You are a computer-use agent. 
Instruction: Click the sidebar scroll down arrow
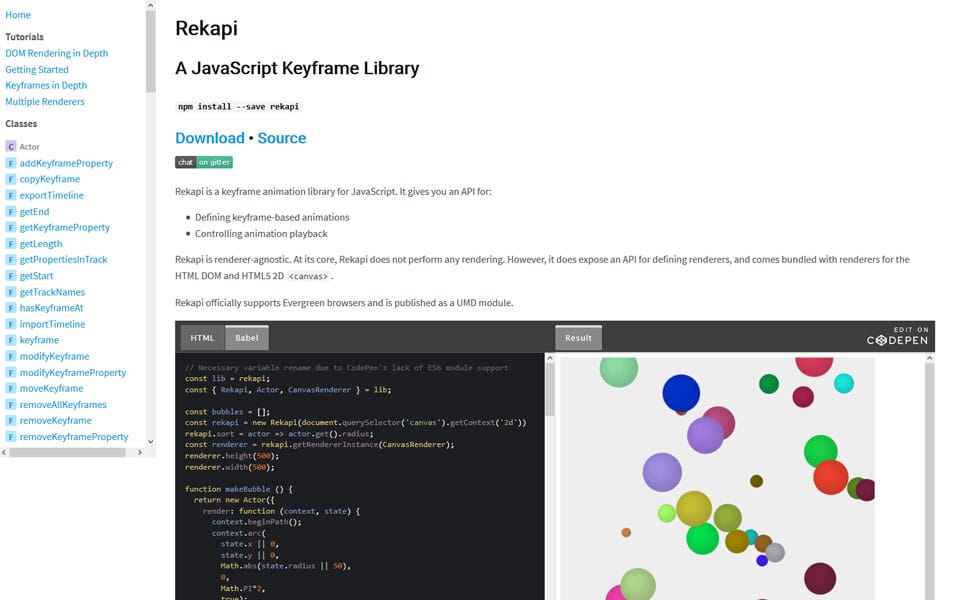click(x=150, y=442)
